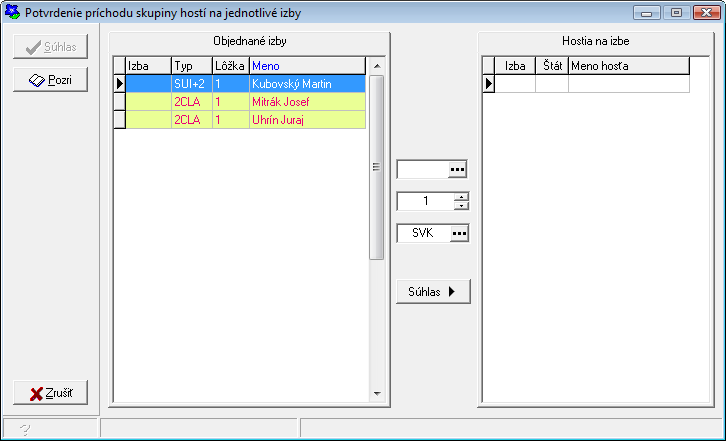Open the room lookup ellipsis button
The width and height of the screenshot is (726, 441).
click(457, 170)
